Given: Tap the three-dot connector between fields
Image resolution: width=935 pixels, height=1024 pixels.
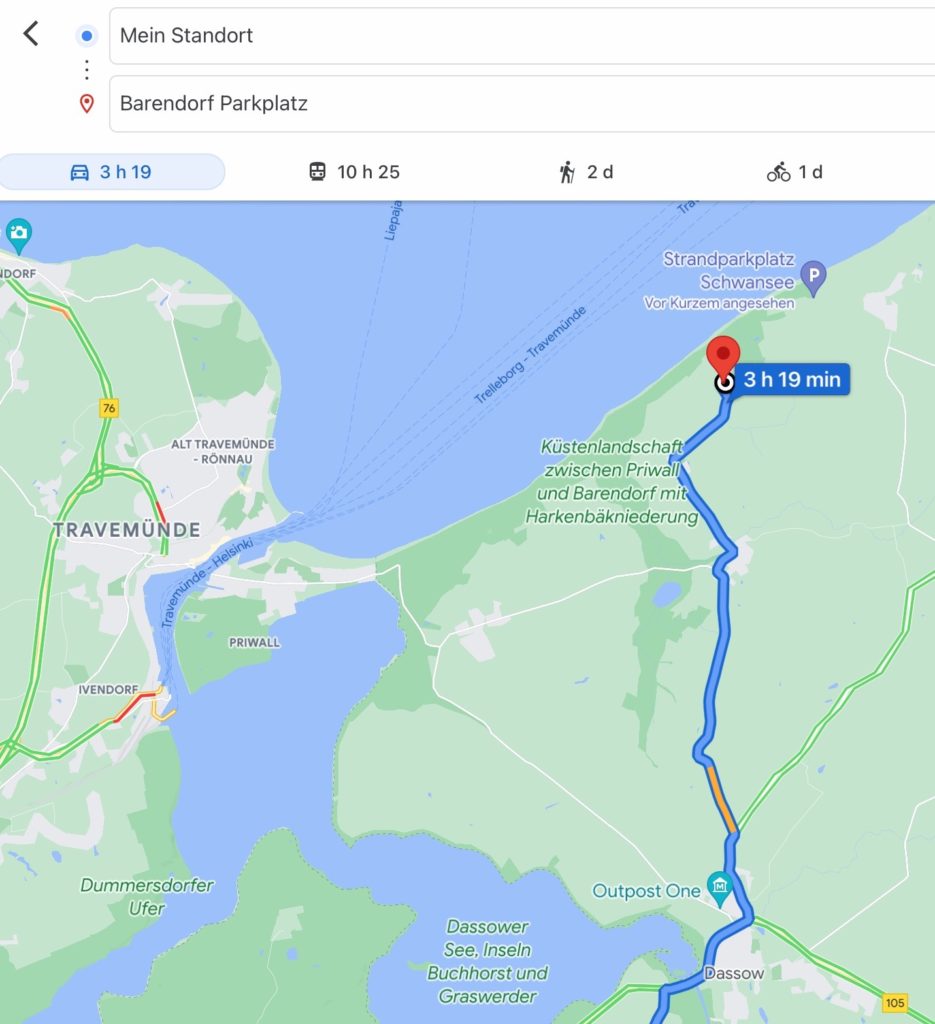Looking at the screenshot, I should coord(86,70).
